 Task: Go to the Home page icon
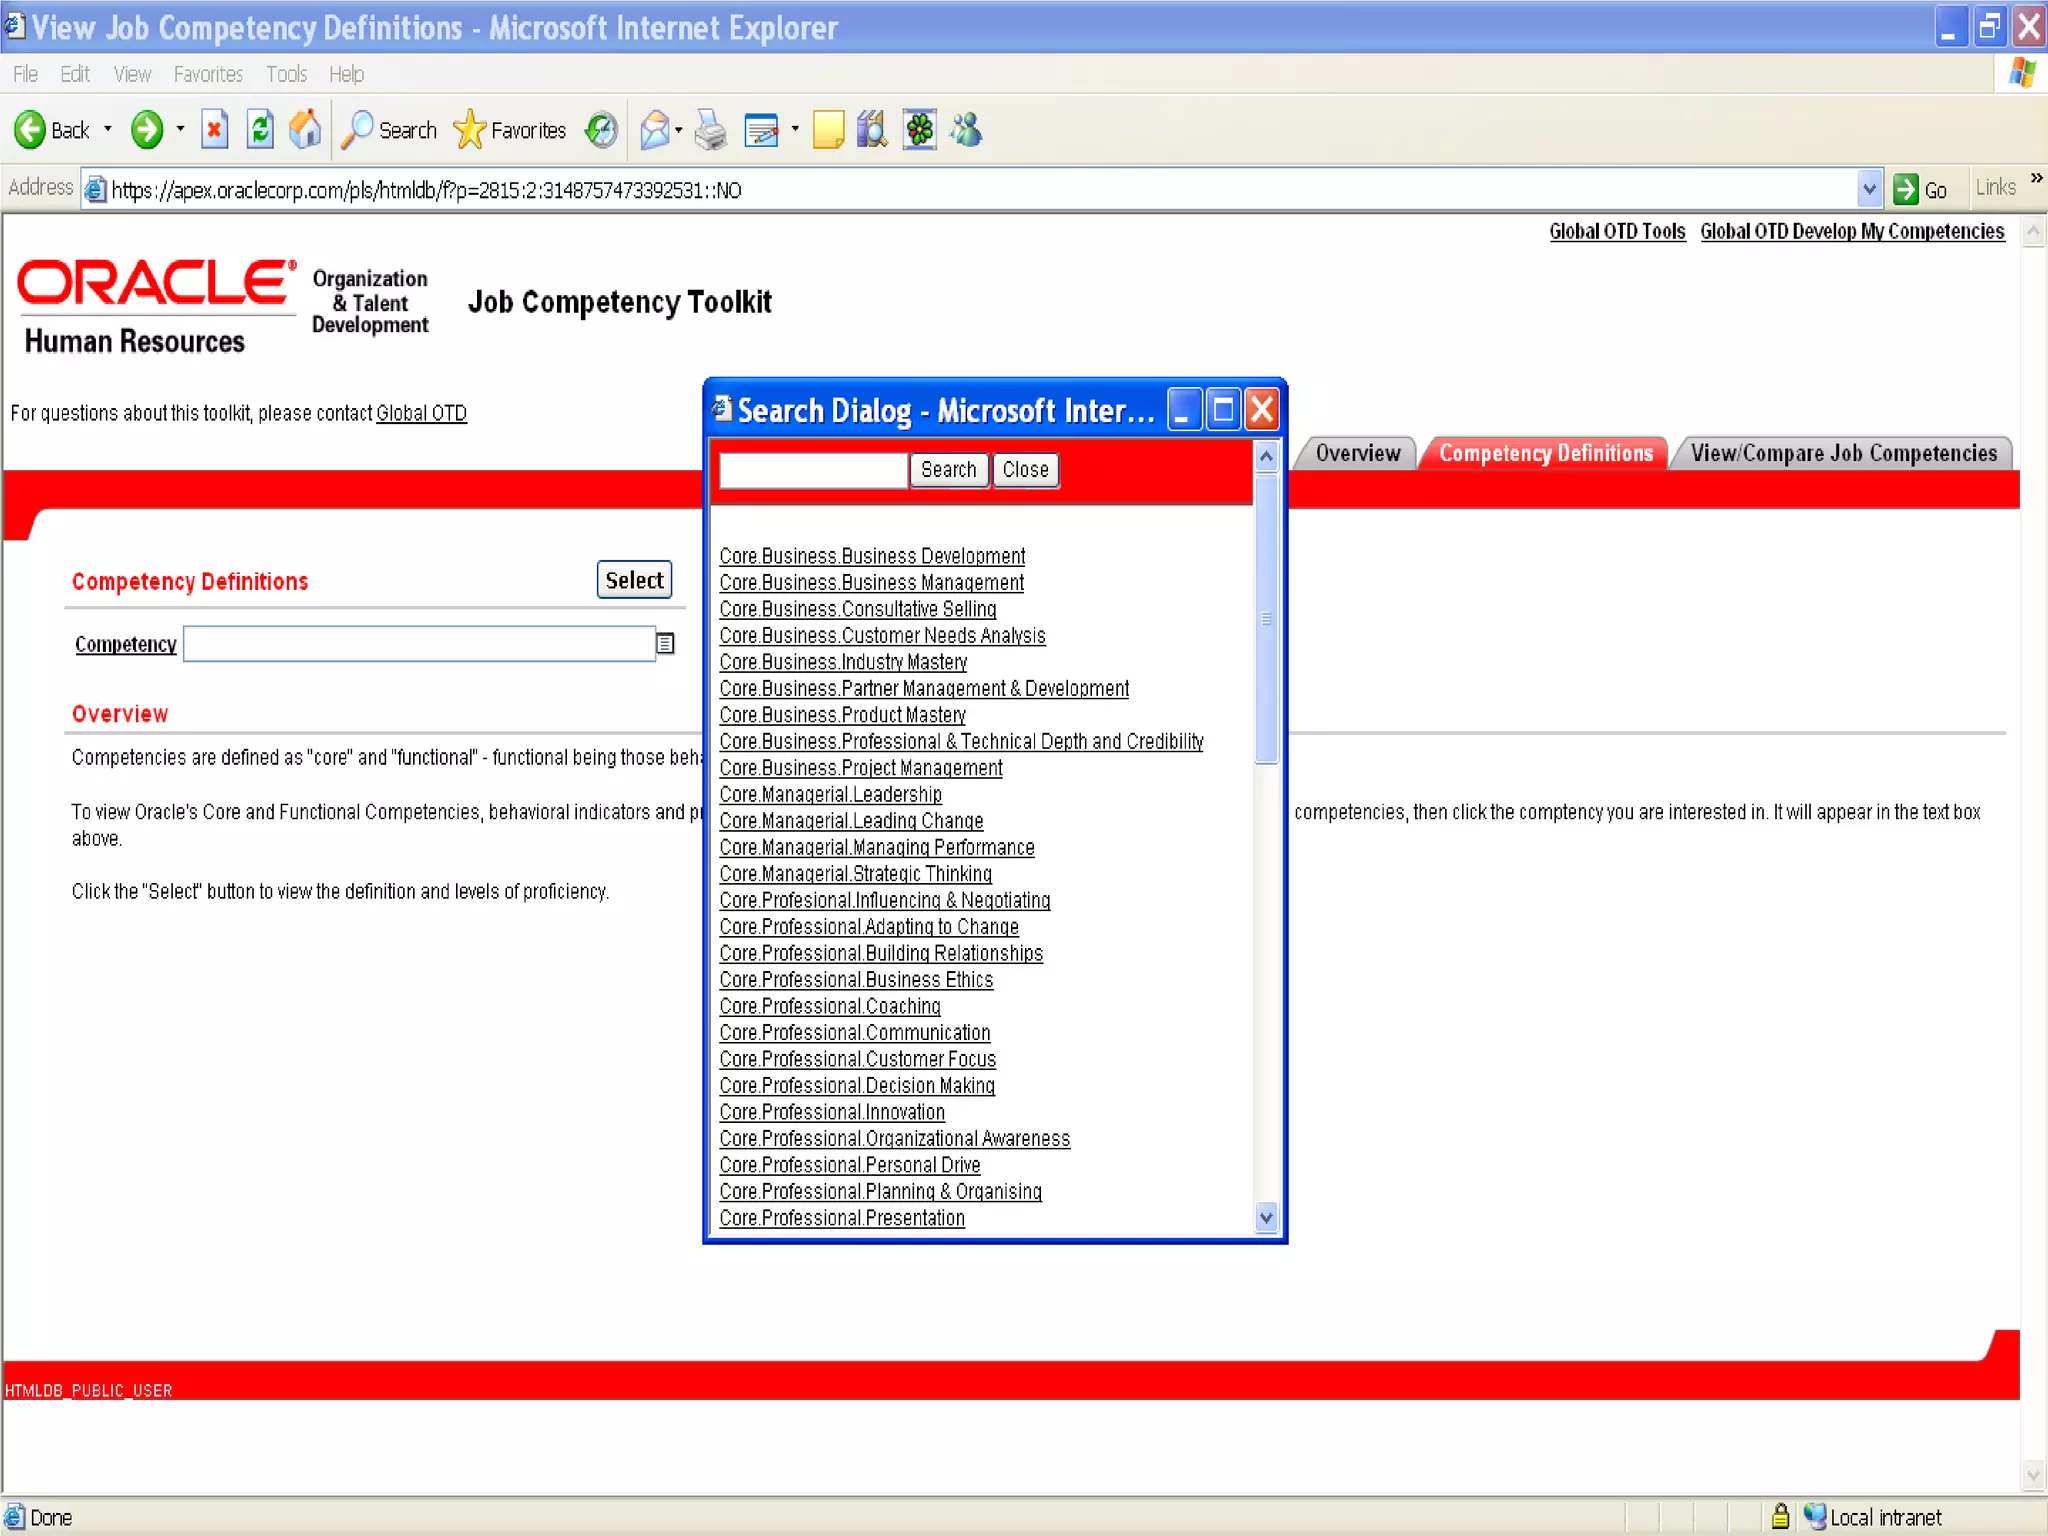pos(305,130)
